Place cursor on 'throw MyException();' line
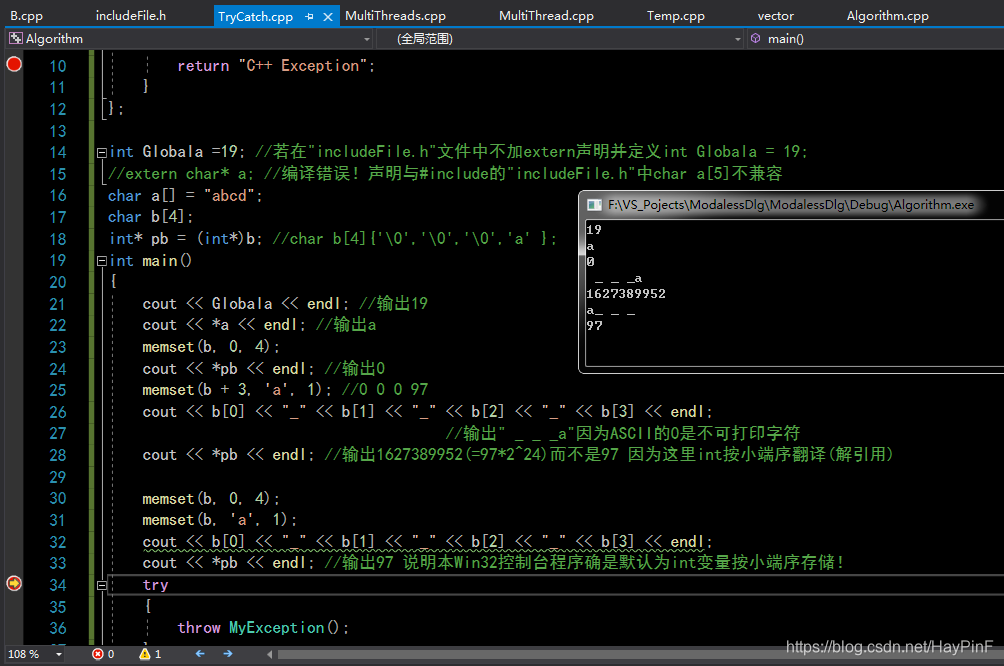The width and height of the screenshot is (1004, 666). [263, 628]
